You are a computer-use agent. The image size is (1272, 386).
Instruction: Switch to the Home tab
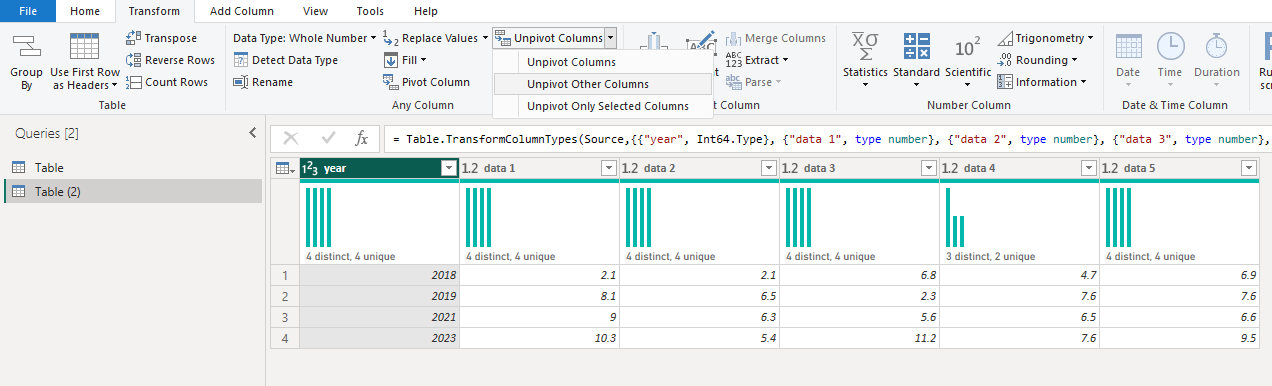(85, 11)
